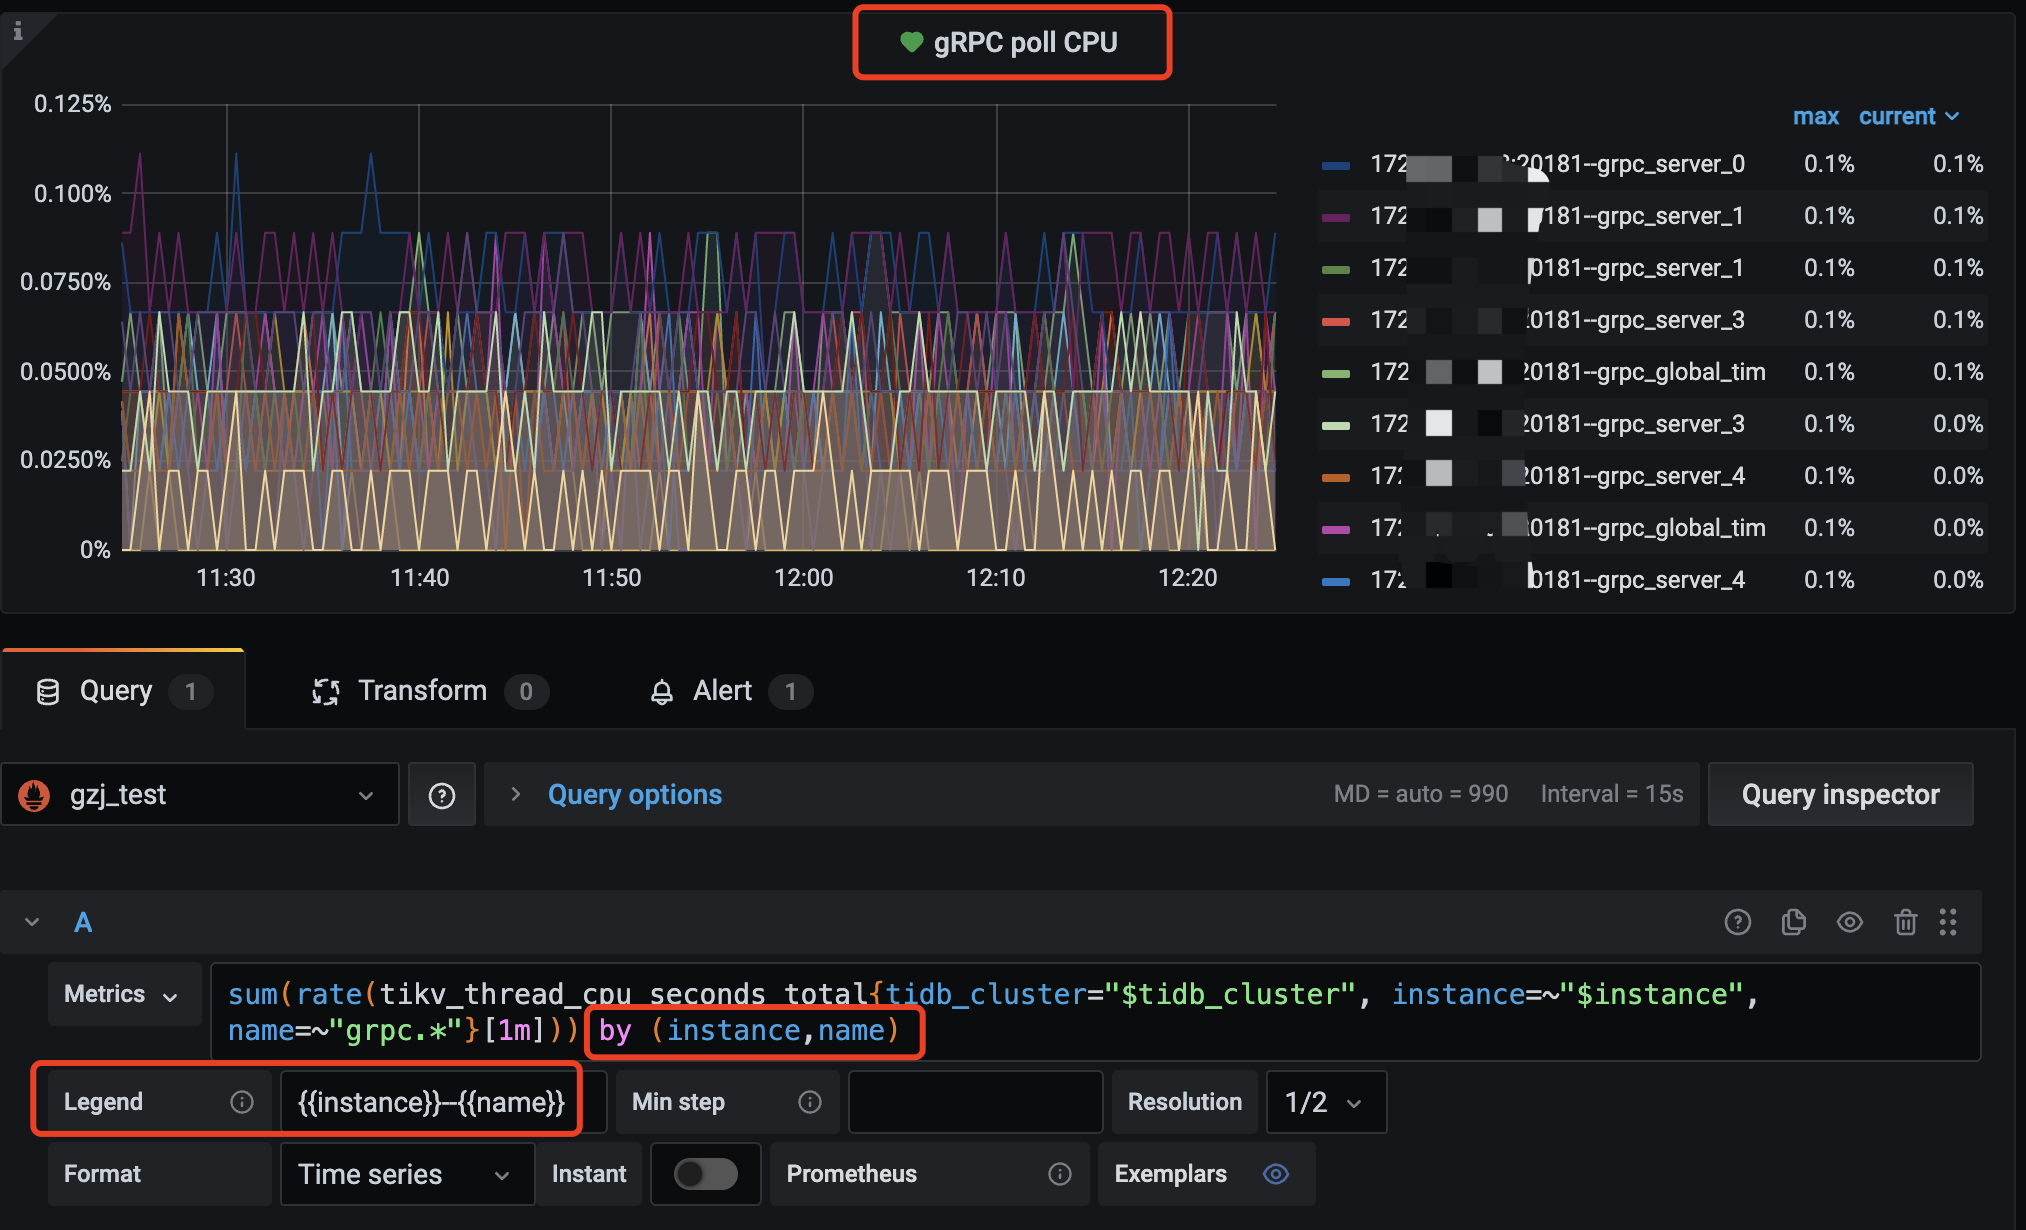
Task: Click the grpc_server_0 legend color swatch
Action: (1335, 165)
